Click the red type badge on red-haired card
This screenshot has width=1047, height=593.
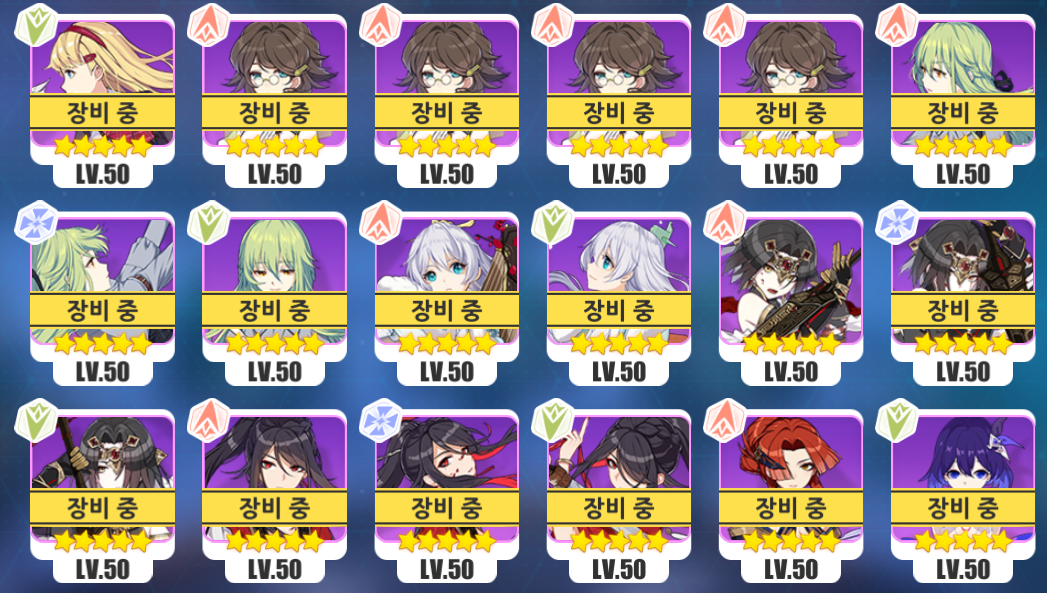pos(724,419)
